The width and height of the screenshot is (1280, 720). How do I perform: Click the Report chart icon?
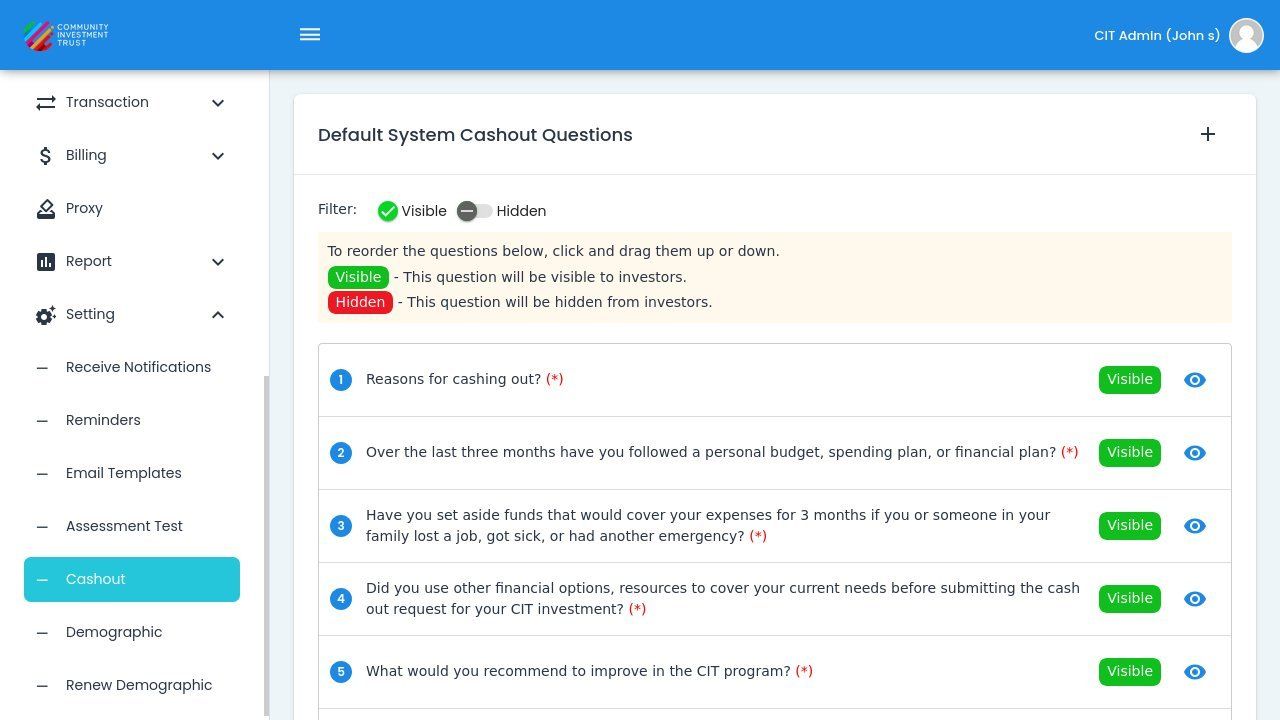coord(45,262)
